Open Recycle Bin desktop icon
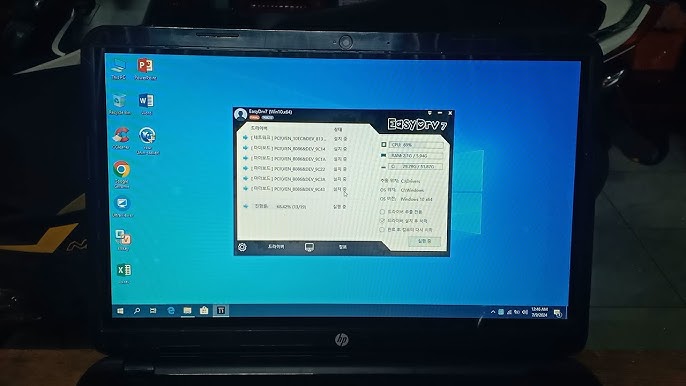 pos(119,104)
